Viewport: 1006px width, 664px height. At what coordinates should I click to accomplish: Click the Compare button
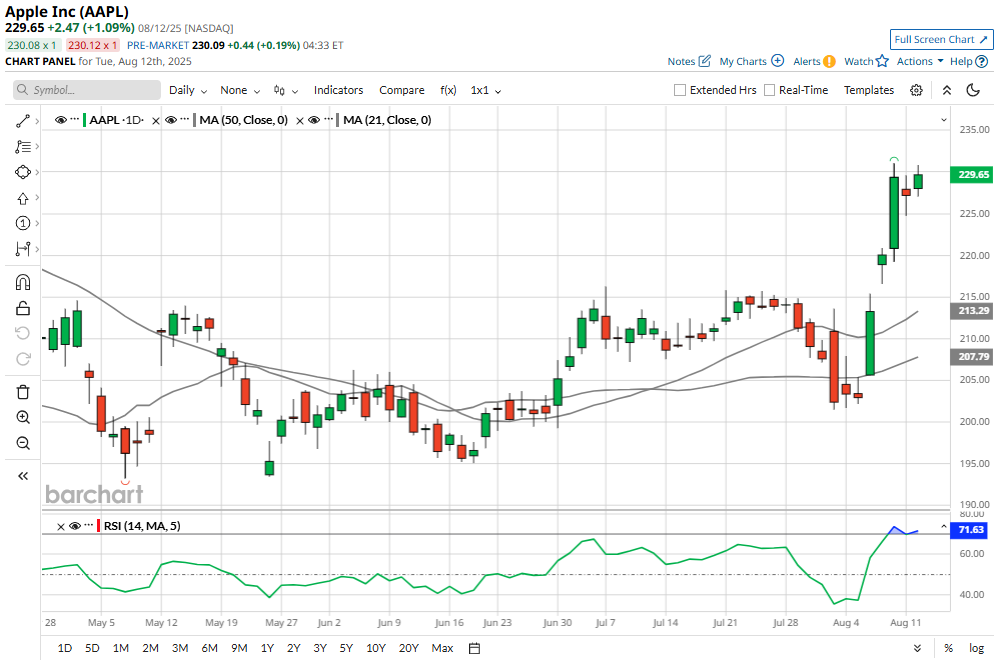(402, 90)
